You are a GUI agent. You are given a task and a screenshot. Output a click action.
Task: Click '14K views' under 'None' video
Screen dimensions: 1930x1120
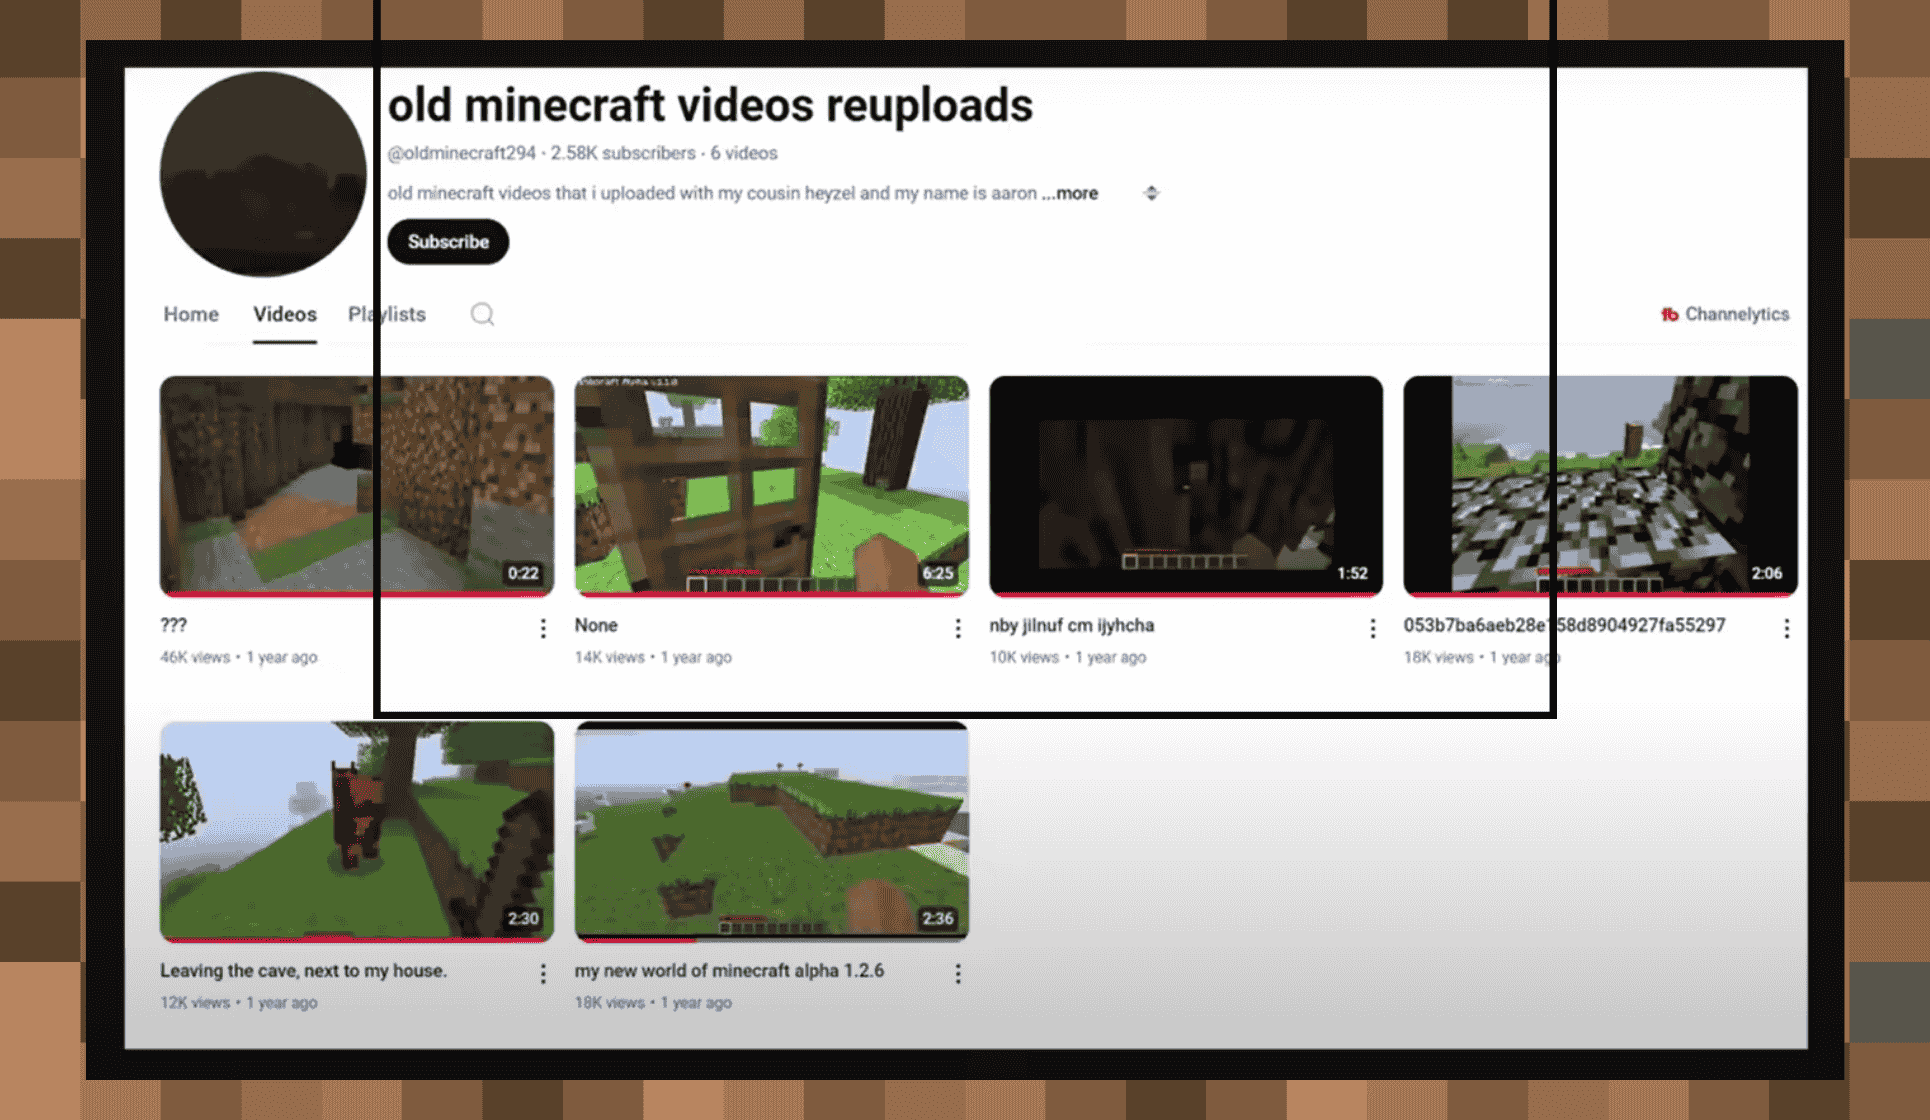610,657
